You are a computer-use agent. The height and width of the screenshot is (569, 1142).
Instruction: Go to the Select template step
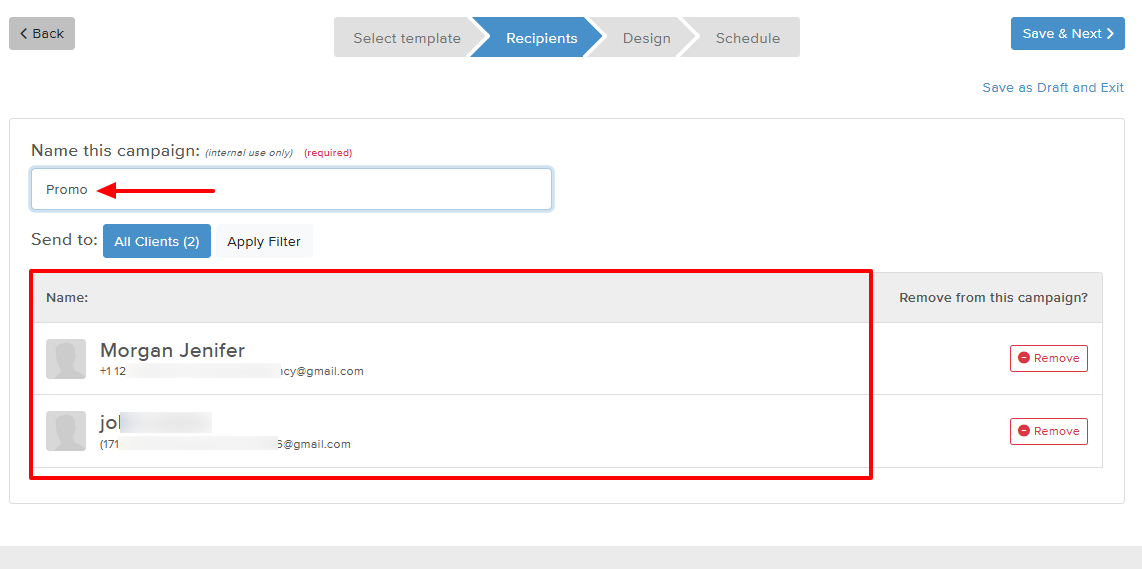click(x=406, y=38)
